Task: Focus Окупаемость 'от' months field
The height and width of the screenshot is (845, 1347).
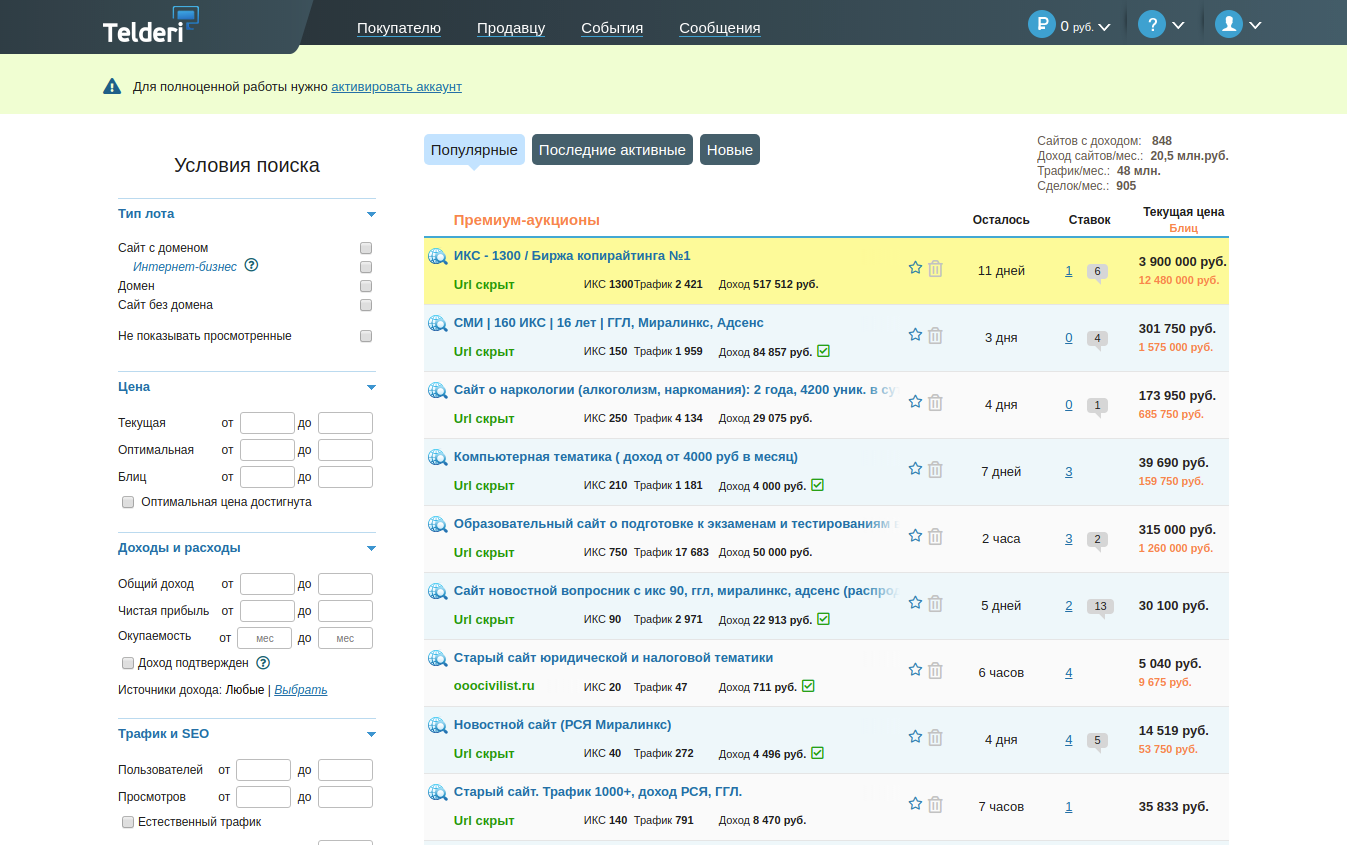Action: [264, 638]
